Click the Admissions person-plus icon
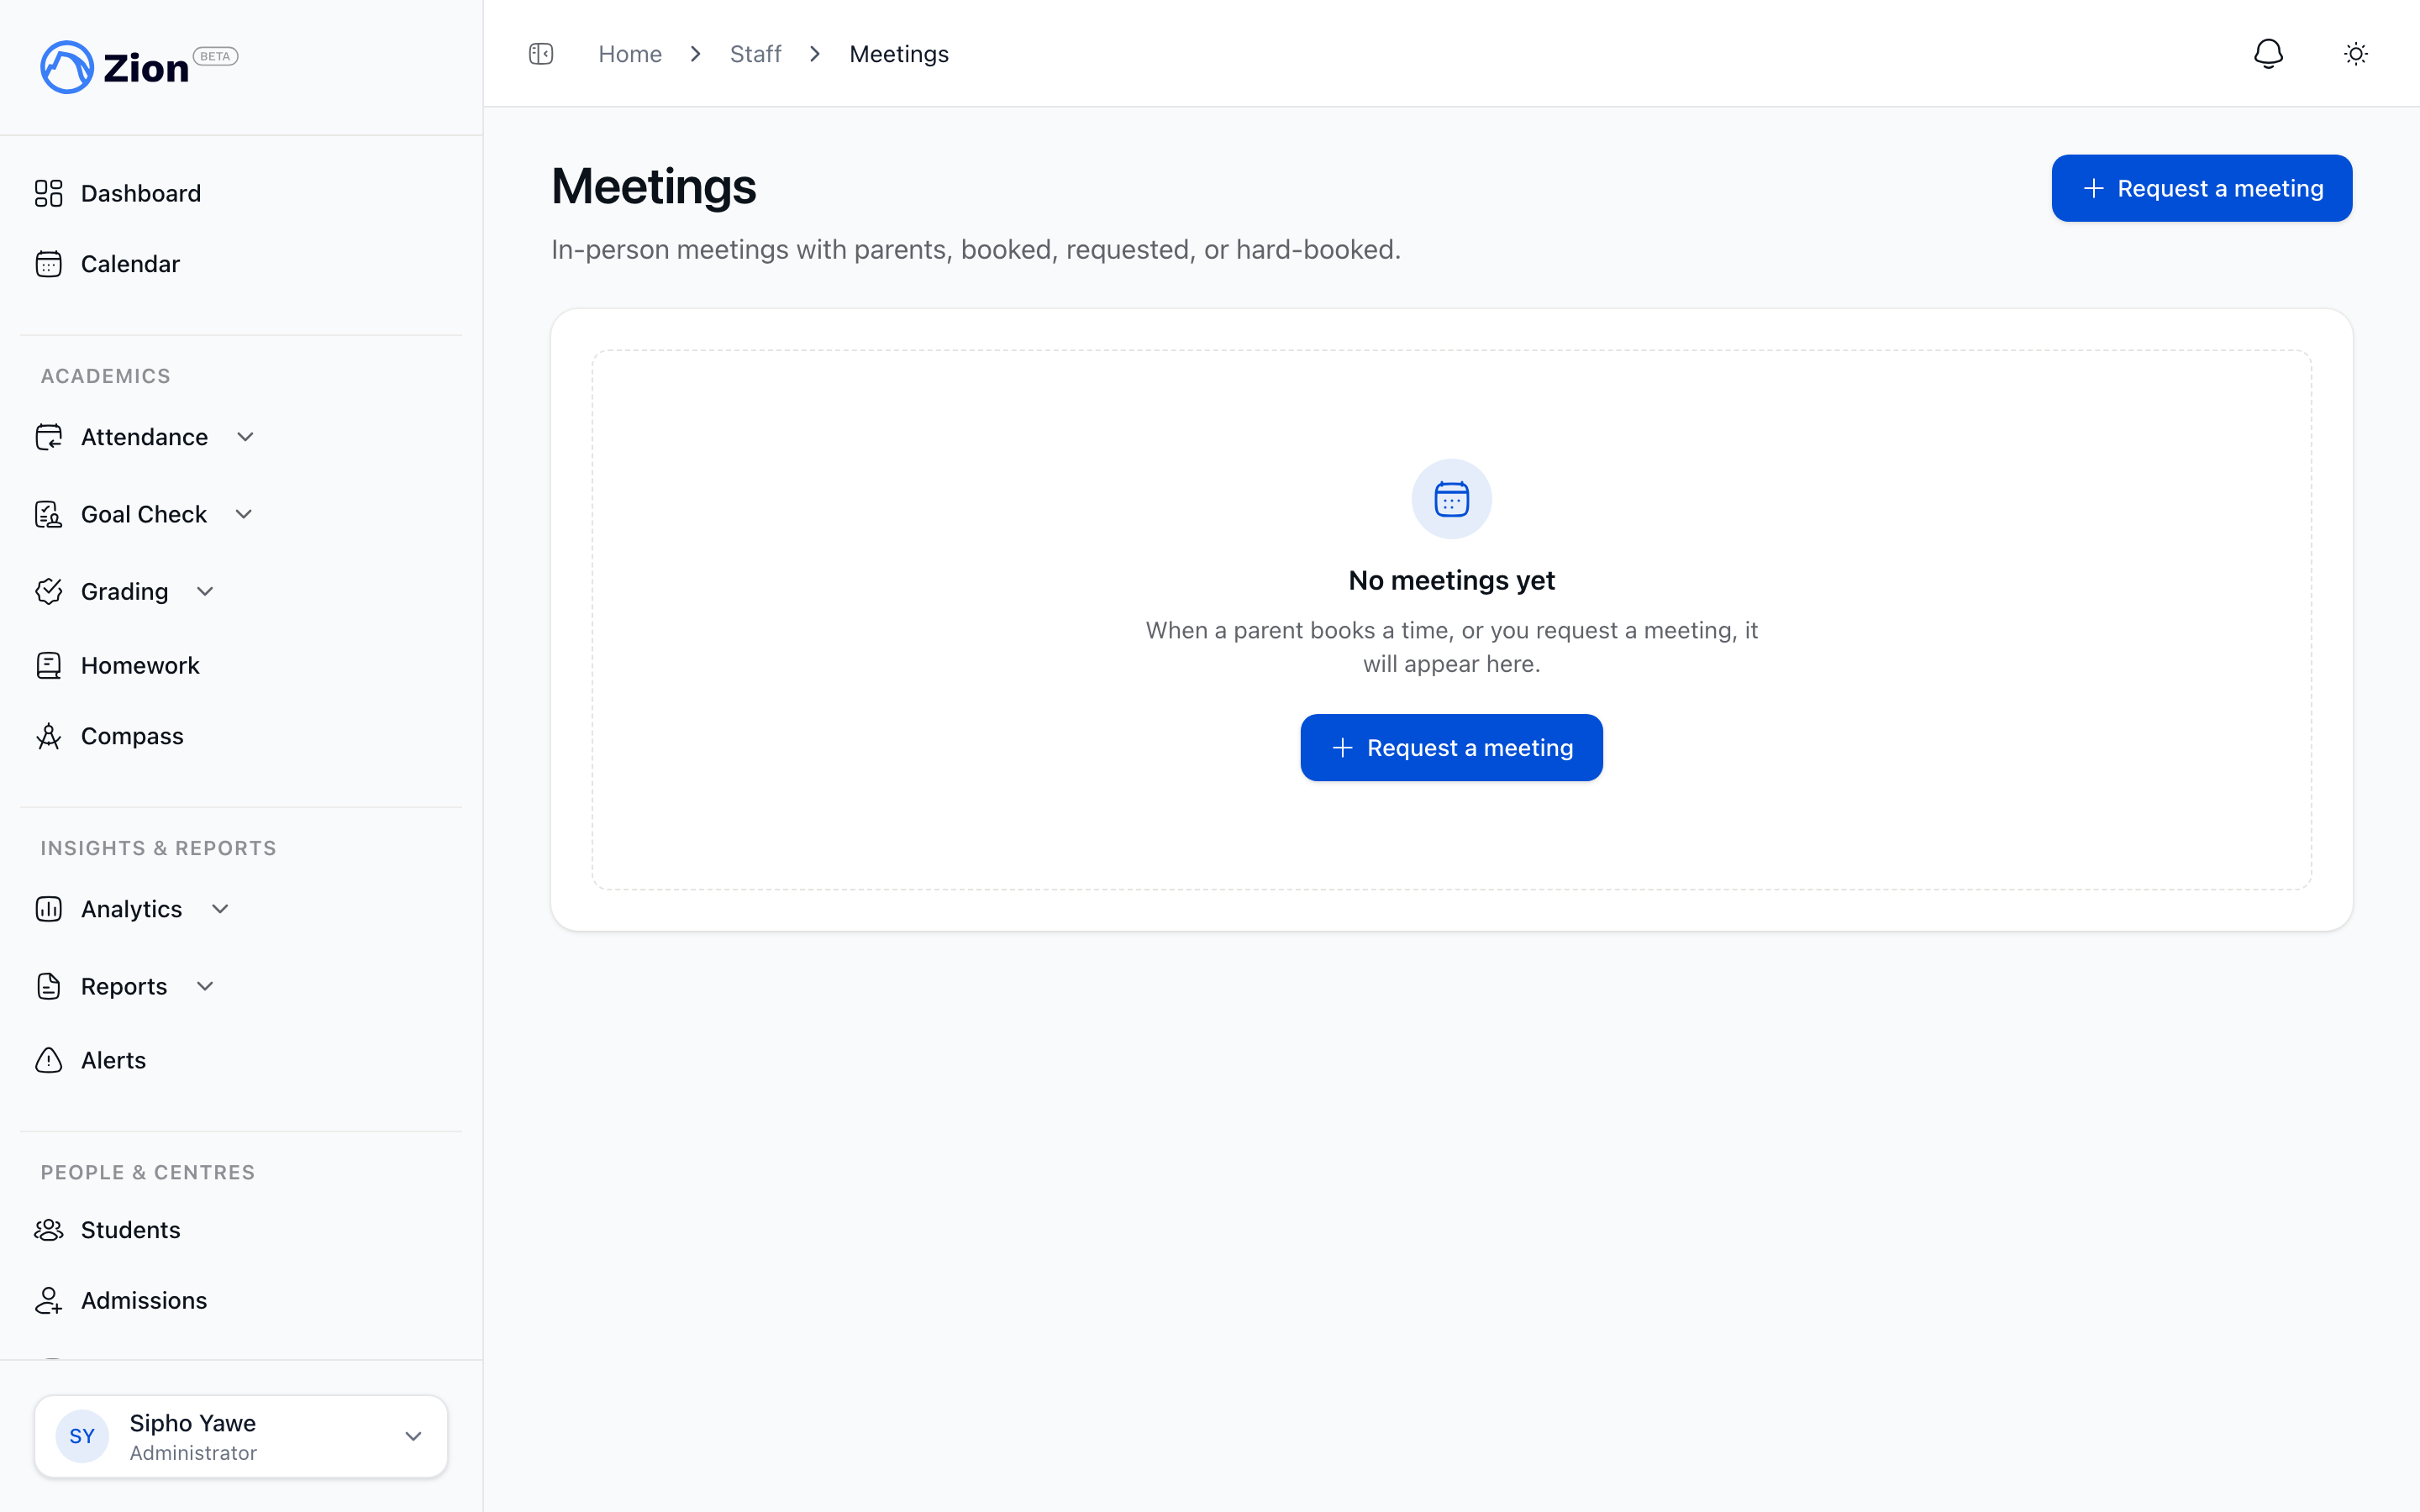The width and height of the screenshot is (2420, 1512). [x=49, y=1300]
